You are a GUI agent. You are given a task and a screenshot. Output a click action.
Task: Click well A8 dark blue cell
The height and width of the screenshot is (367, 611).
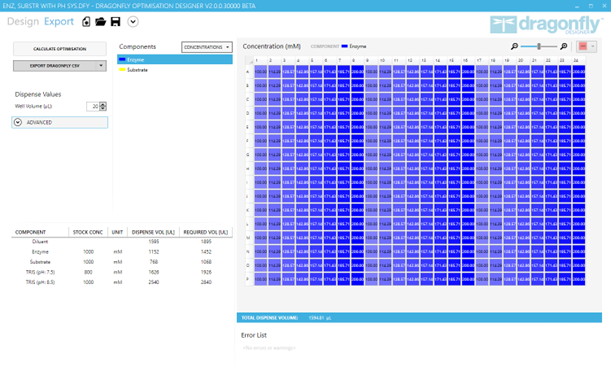(357, 72)
